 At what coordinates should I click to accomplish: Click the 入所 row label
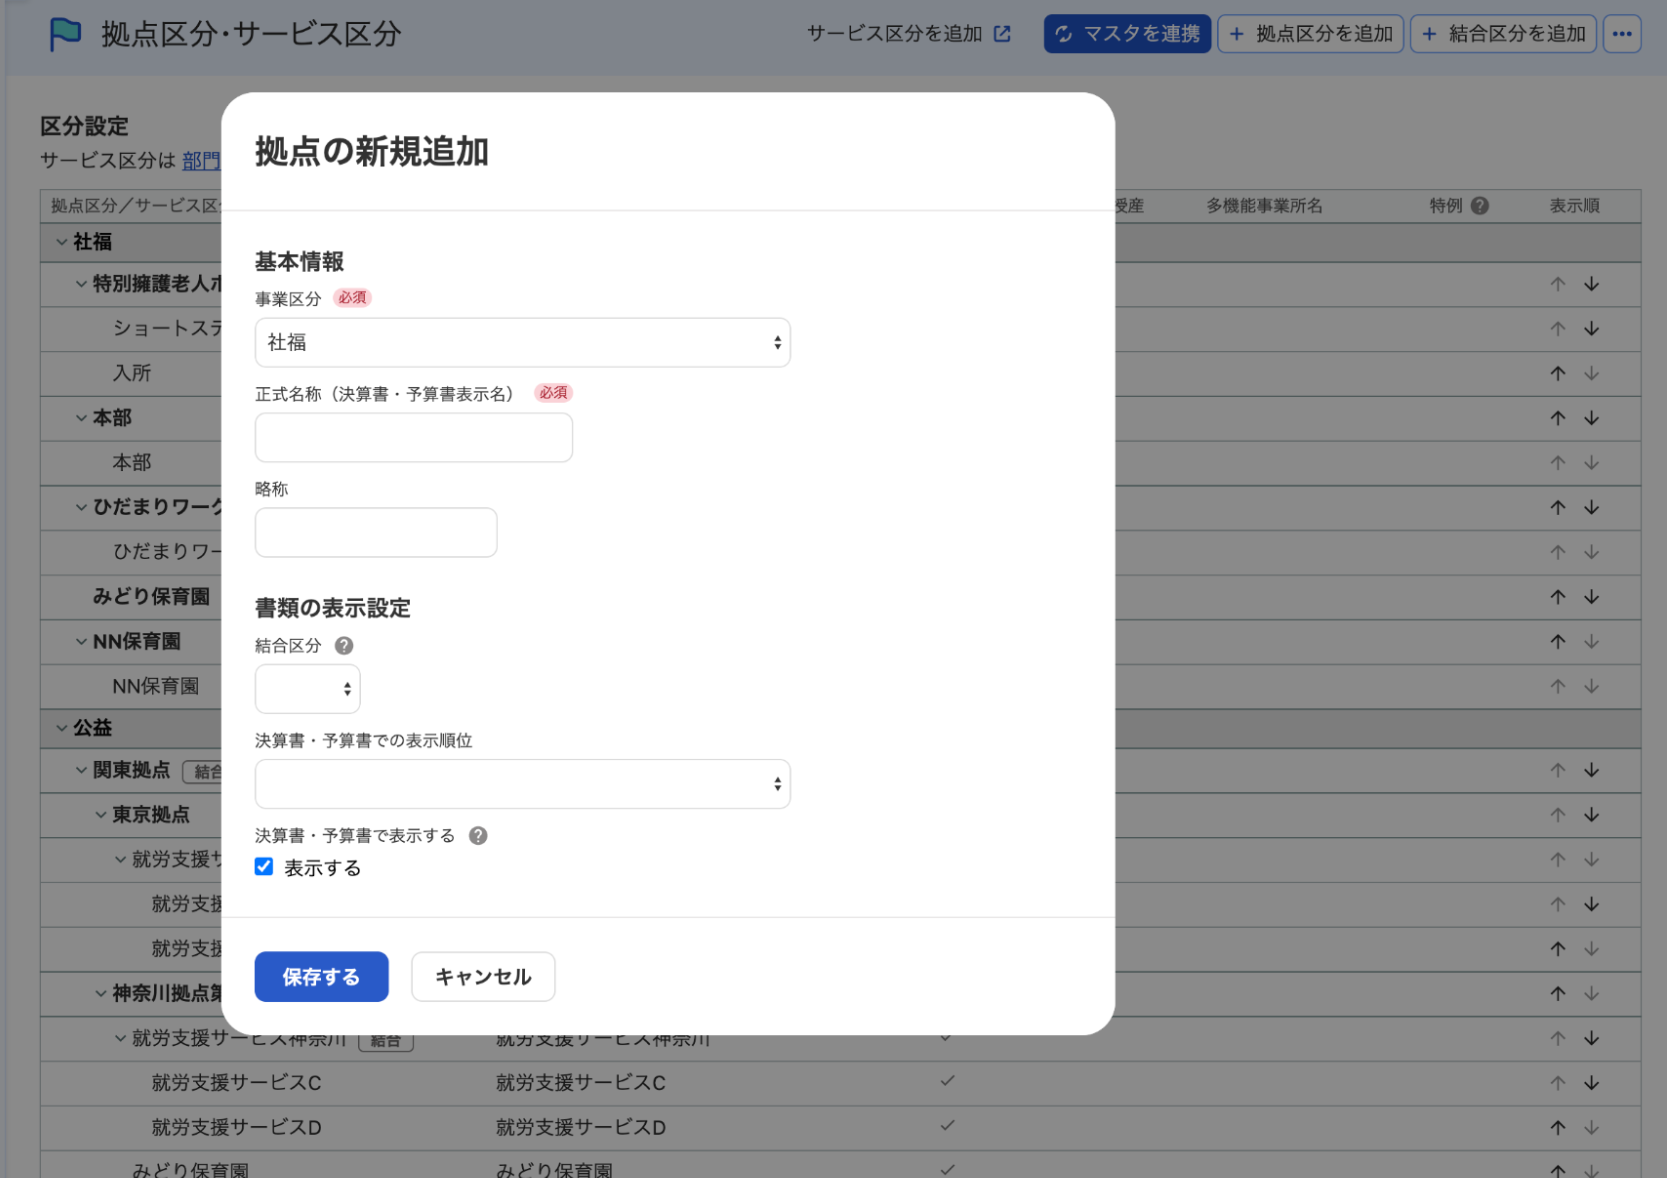(x=132, y=374)
